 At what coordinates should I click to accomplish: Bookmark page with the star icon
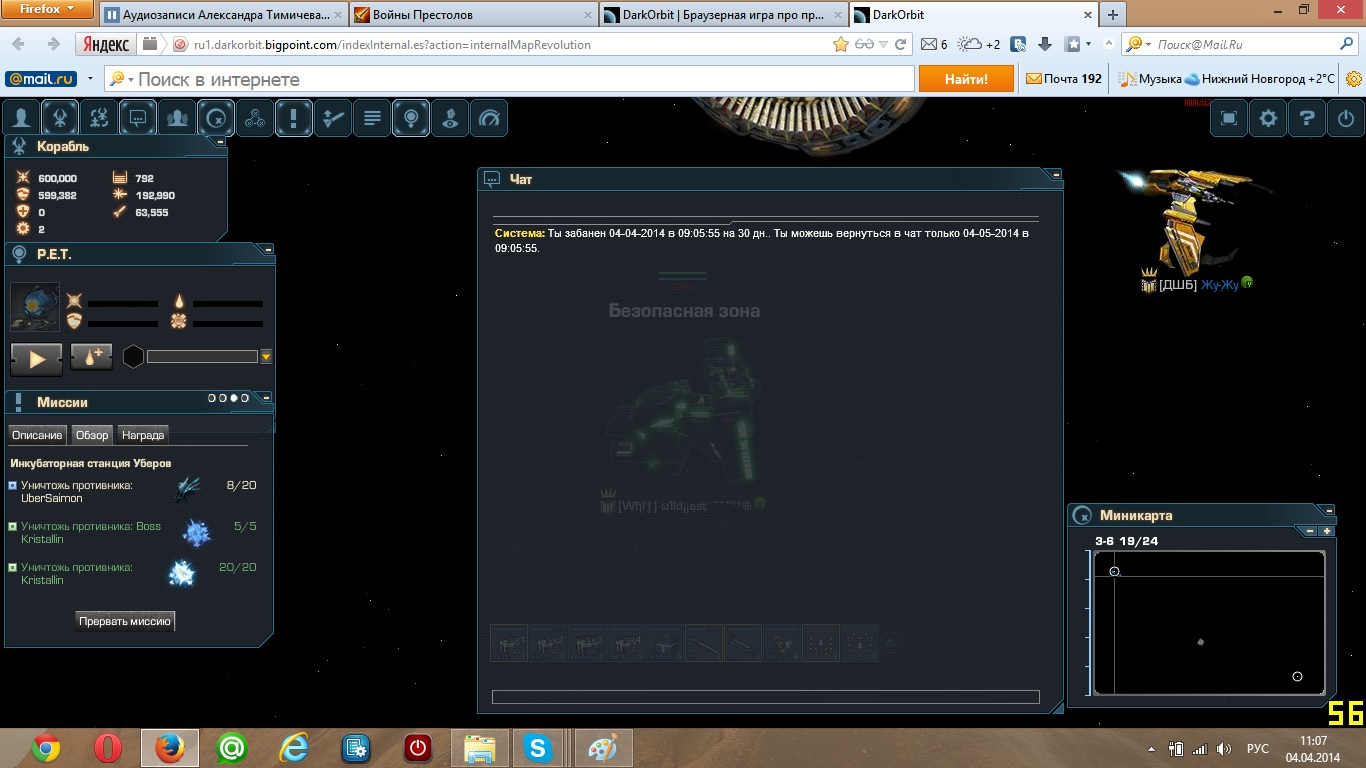point(840,44)
